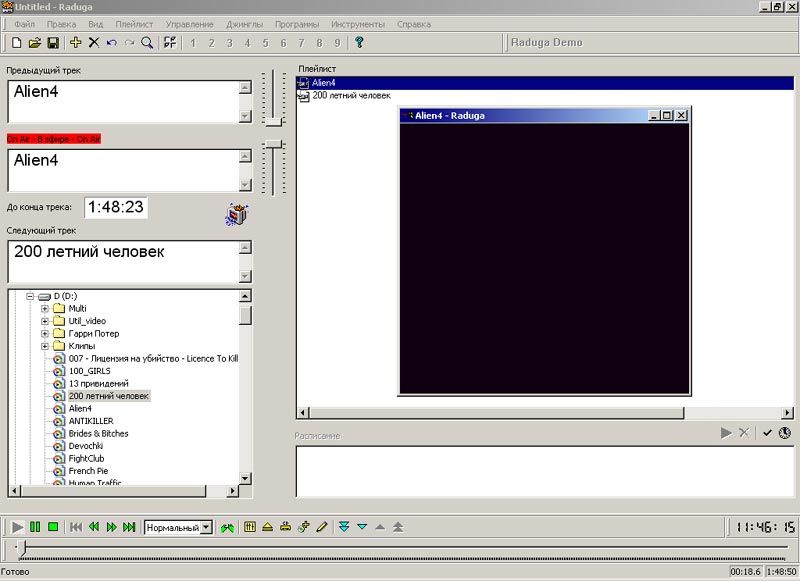This screenshot has height=581, width=800.
Task: Delete the item with the X toolbar icon
Action: pyautogui.click(x=94, y=43)
